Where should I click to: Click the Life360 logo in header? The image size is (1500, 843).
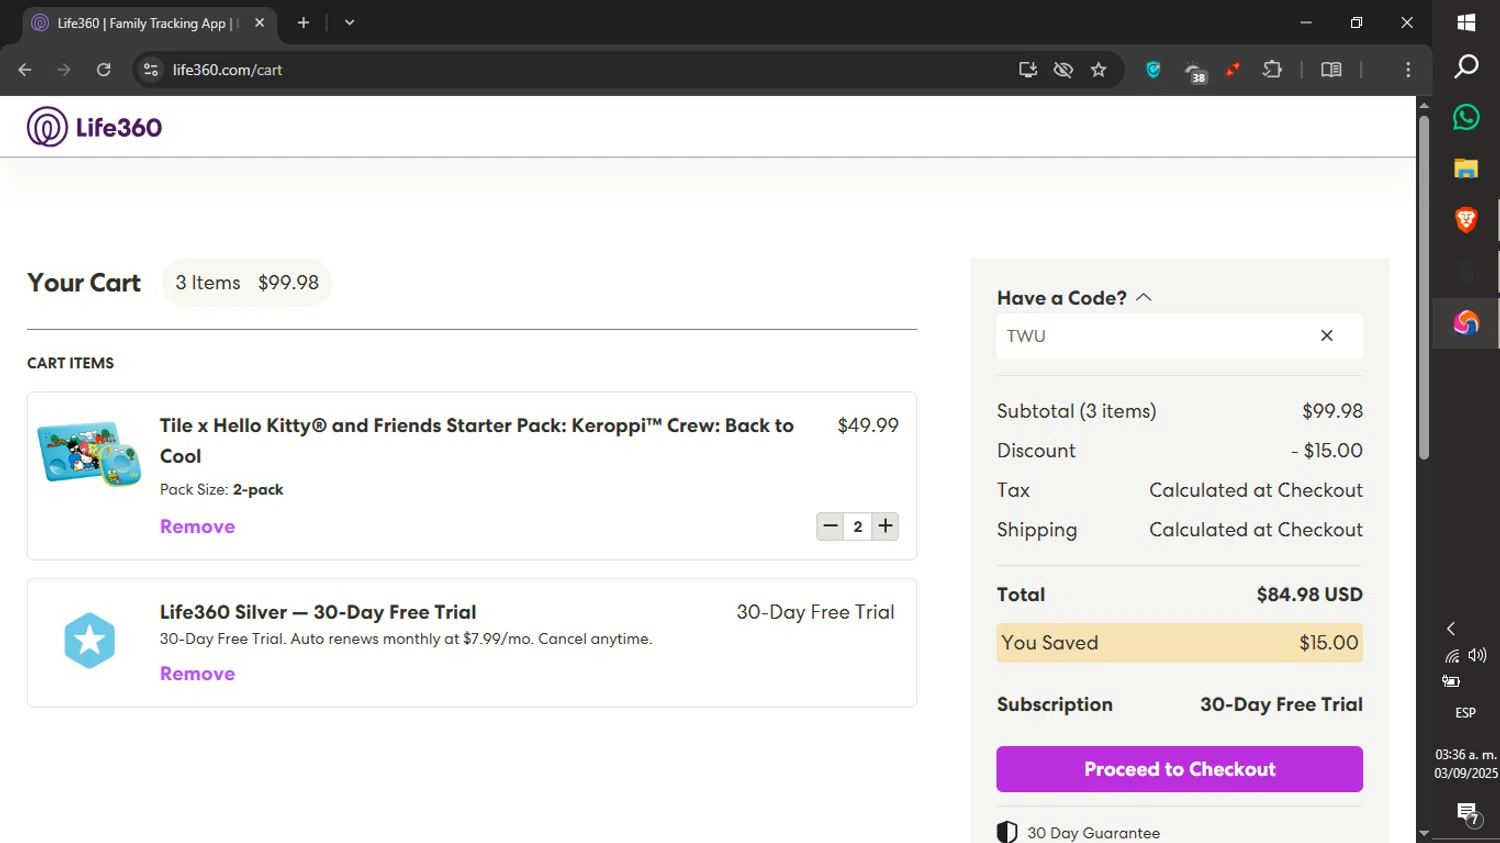(x=95, y=127)
